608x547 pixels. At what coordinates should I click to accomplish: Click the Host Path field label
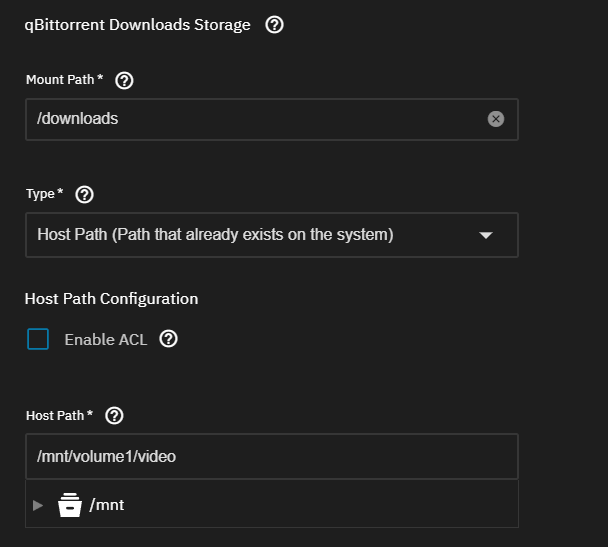tap(59, 416)
